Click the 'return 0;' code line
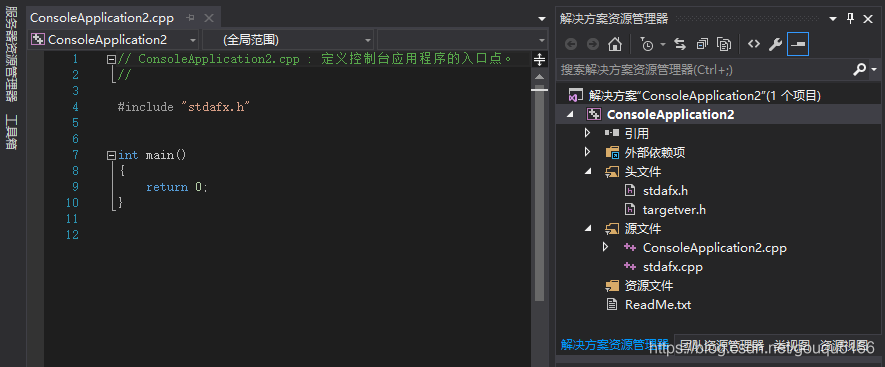 pyautogui.click(x=177, y=187)
